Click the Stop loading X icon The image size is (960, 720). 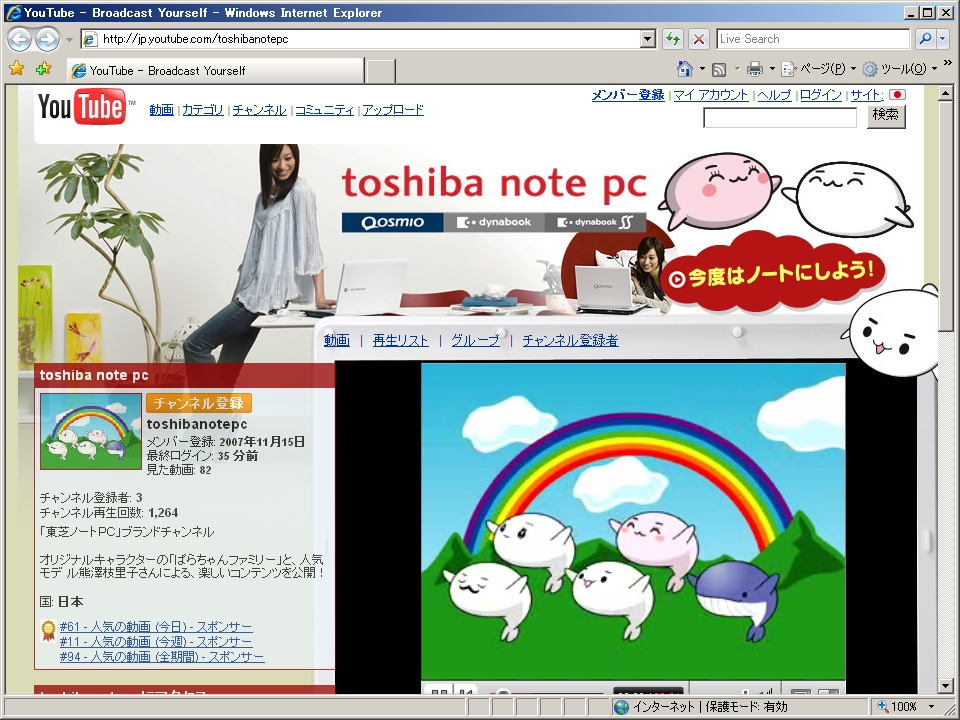[x=699, y=39]
